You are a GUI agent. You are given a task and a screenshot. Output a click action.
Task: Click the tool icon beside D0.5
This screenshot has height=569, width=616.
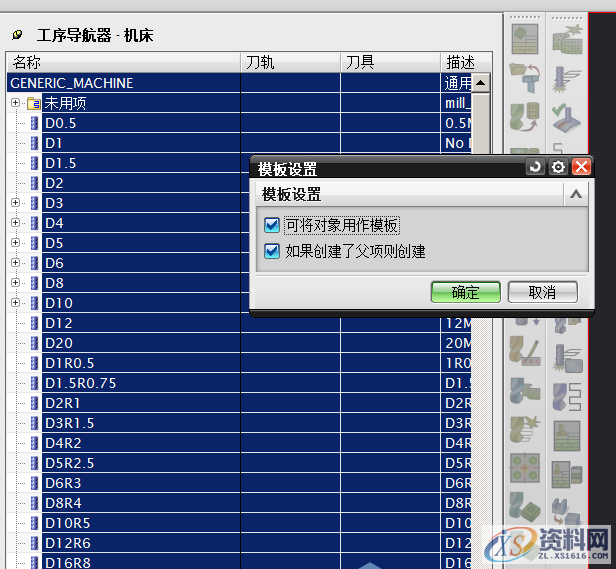pyautogui.click(x=35, y=123)
